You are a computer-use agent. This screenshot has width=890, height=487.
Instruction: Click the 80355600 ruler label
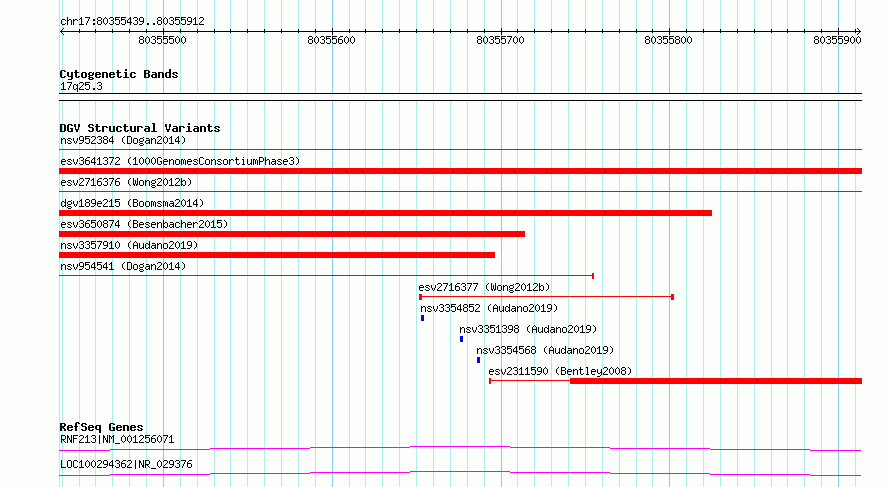pyautogui.click(x=331, y=40)
